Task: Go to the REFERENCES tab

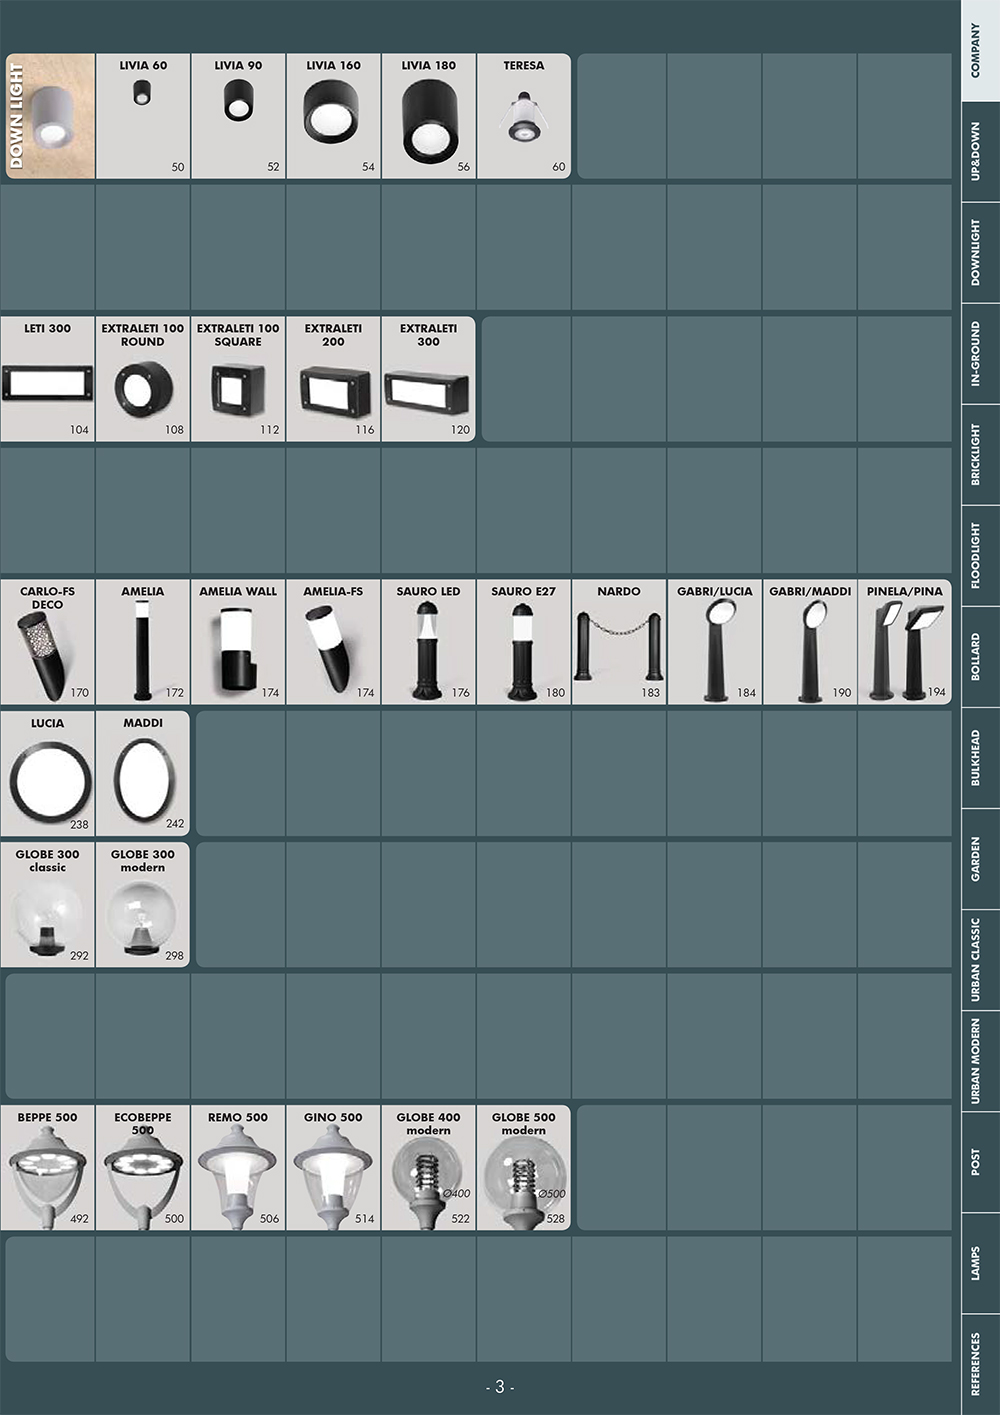Action: 980,1364
